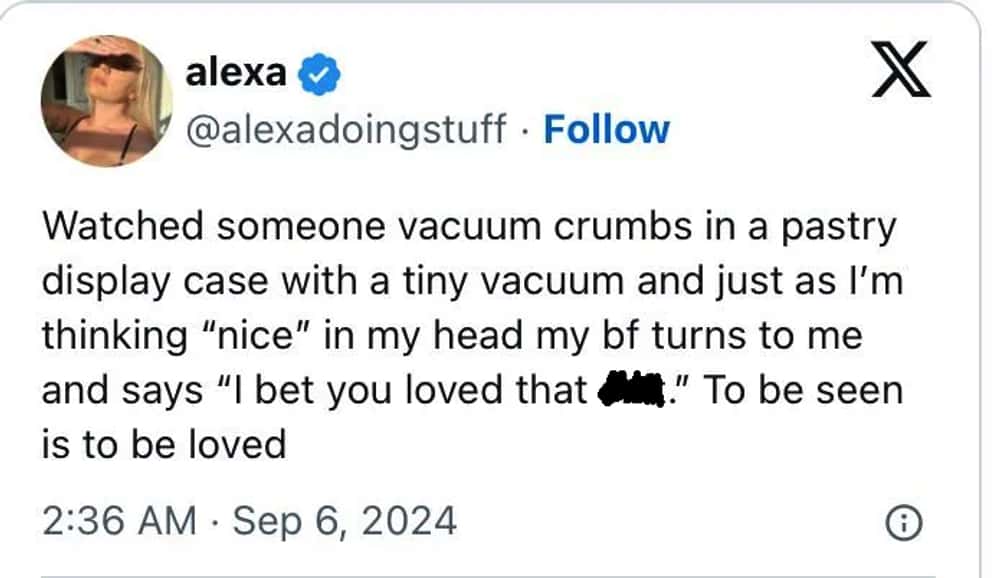The height and width of the screenshot is (578, 1000).
Task: Click the 2:36 AM timestamp
Action: 119,521
